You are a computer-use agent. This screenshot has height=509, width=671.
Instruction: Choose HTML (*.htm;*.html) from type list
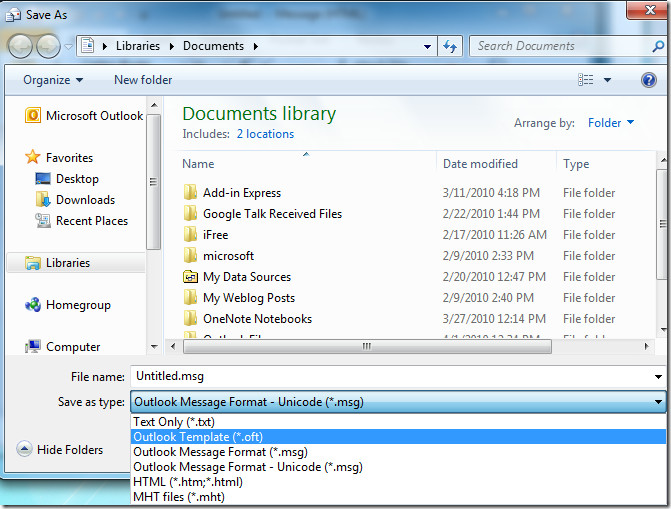(398, 482)
